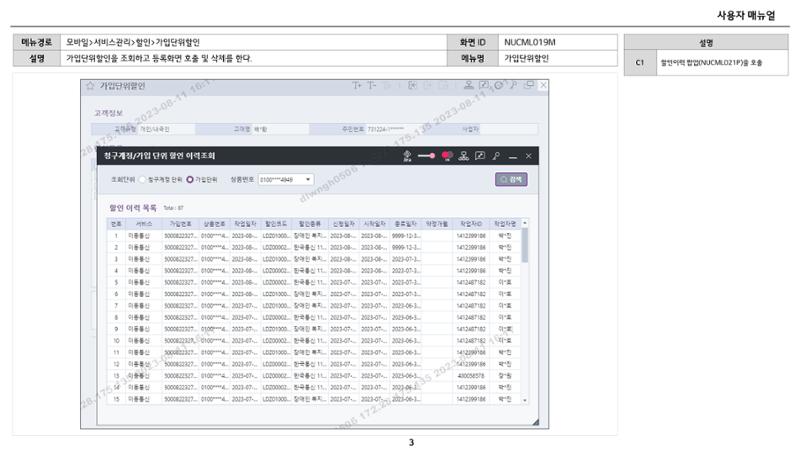The image size is (800, 450).
Task: Sort by the 상품번호 column header
Action: point(214,224)
